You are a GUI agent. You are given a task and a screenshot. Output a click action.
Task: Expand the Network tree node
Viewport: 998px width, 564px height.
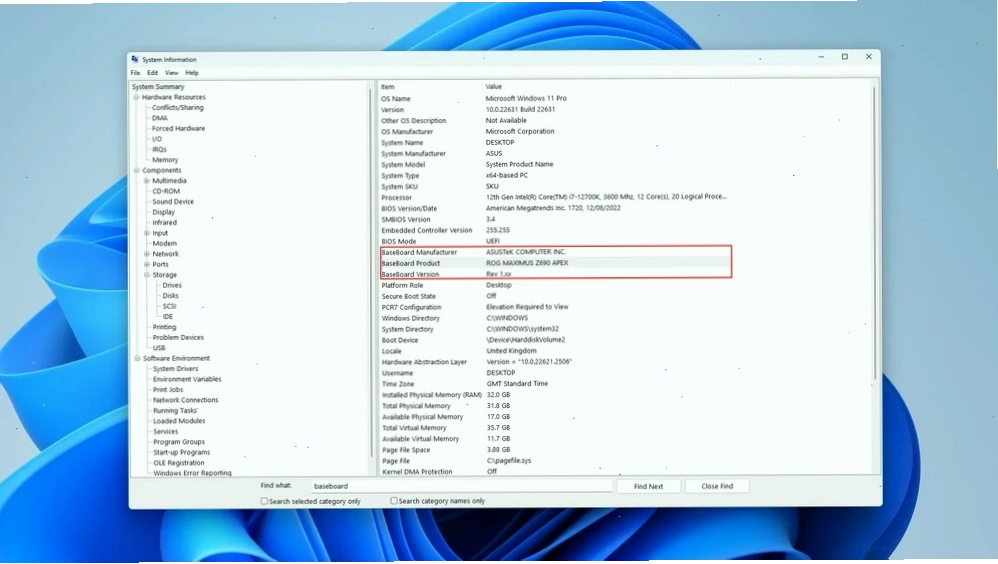click(146, 254)
